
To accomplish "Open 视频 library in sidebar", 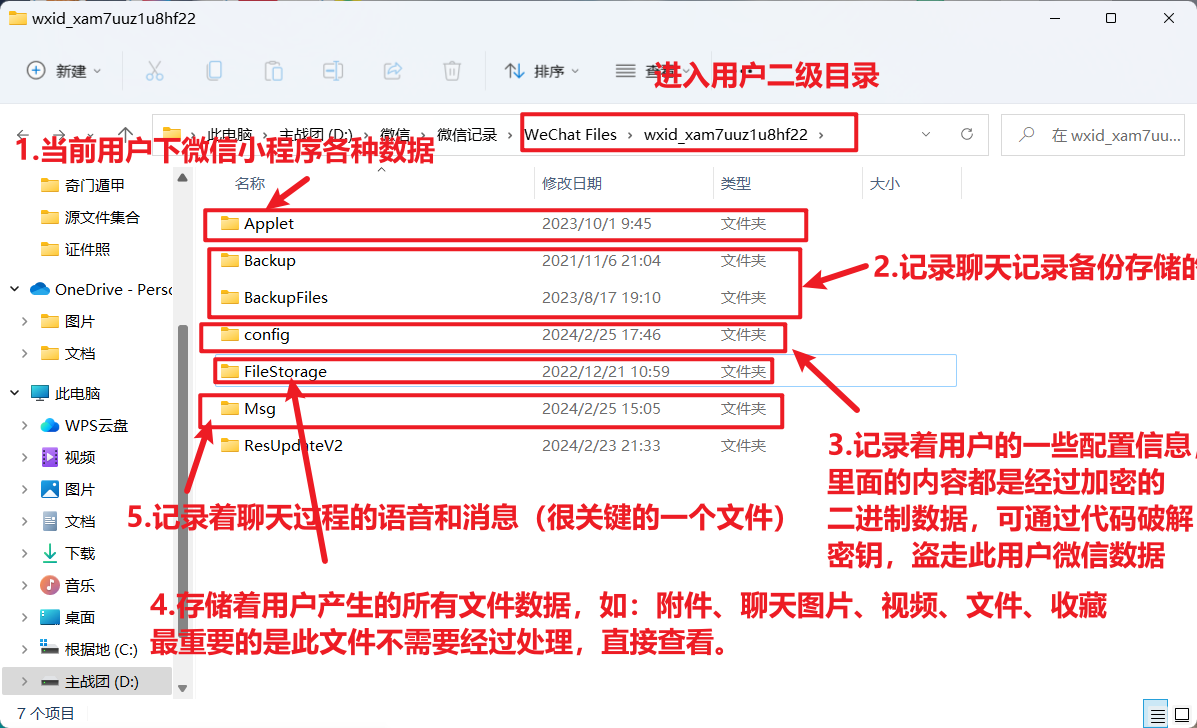I will pyautogui.click(x=79, y=457).
